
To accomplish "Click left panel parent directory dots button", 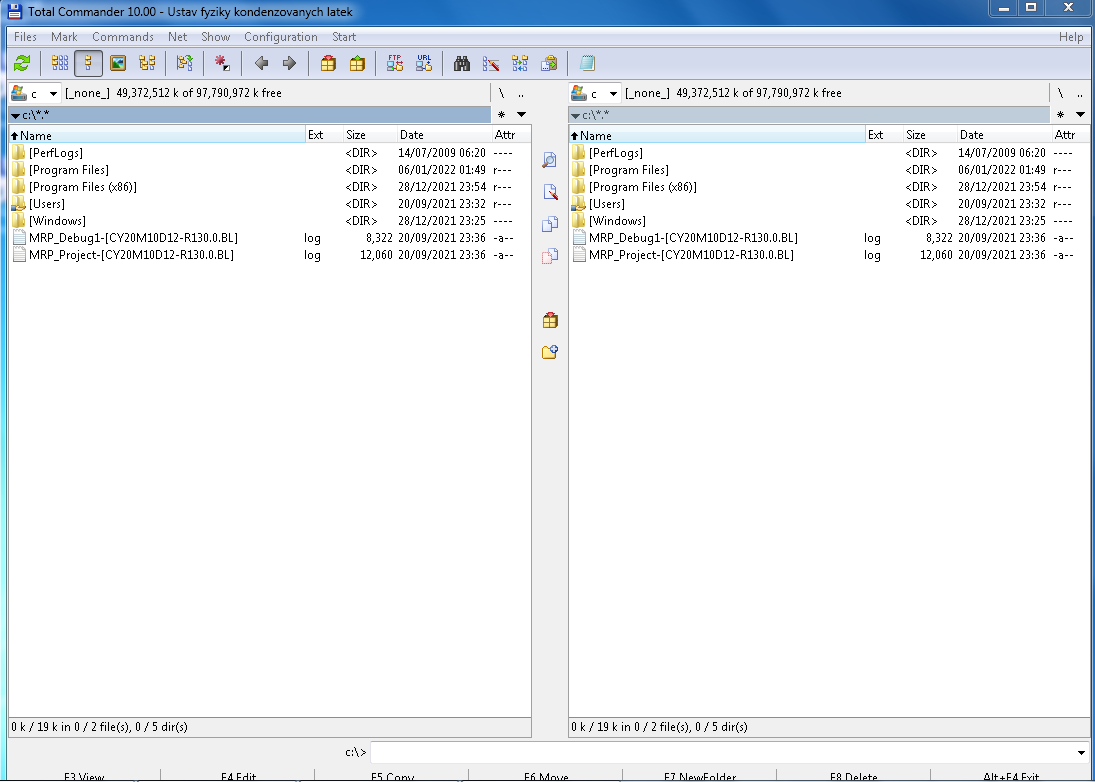I will (521, 93).
